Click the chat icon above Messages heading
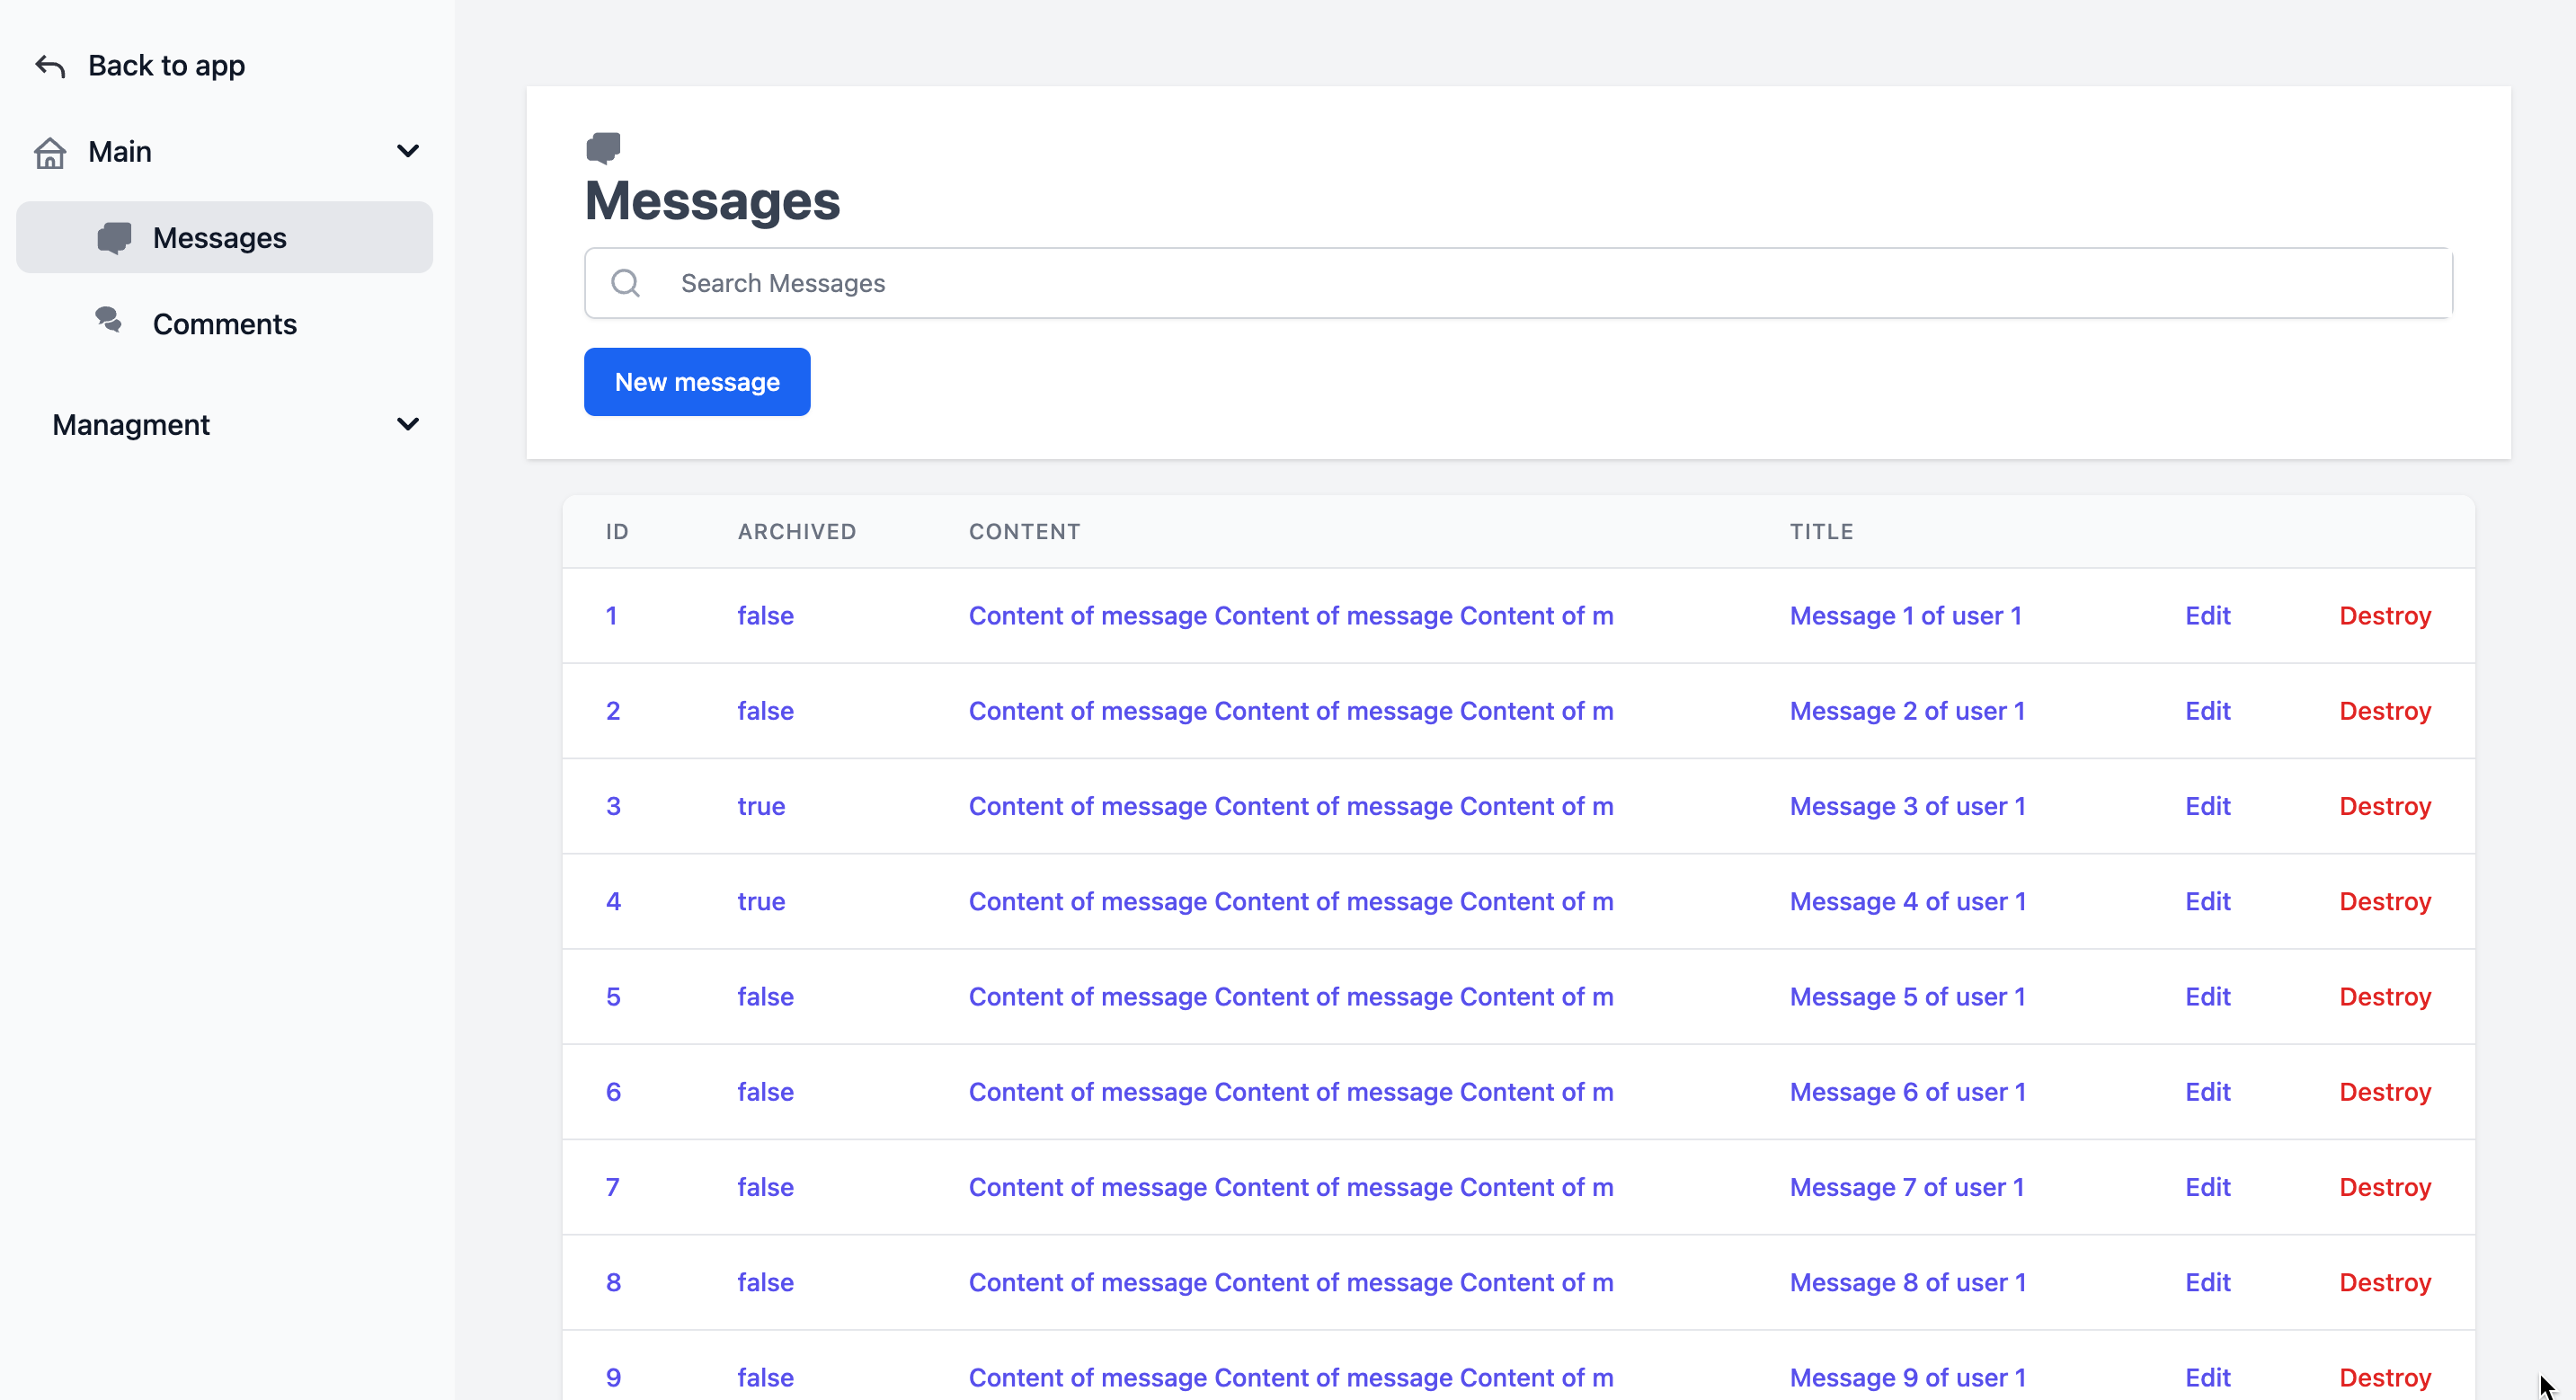 603,148
